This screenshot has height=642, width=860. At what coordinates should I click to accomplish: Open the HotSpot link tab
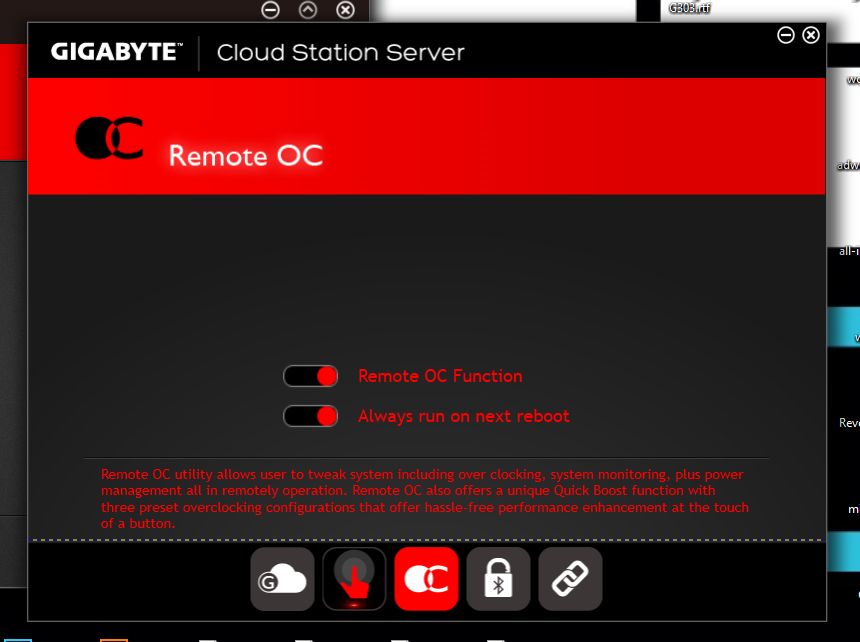(570, 579)
